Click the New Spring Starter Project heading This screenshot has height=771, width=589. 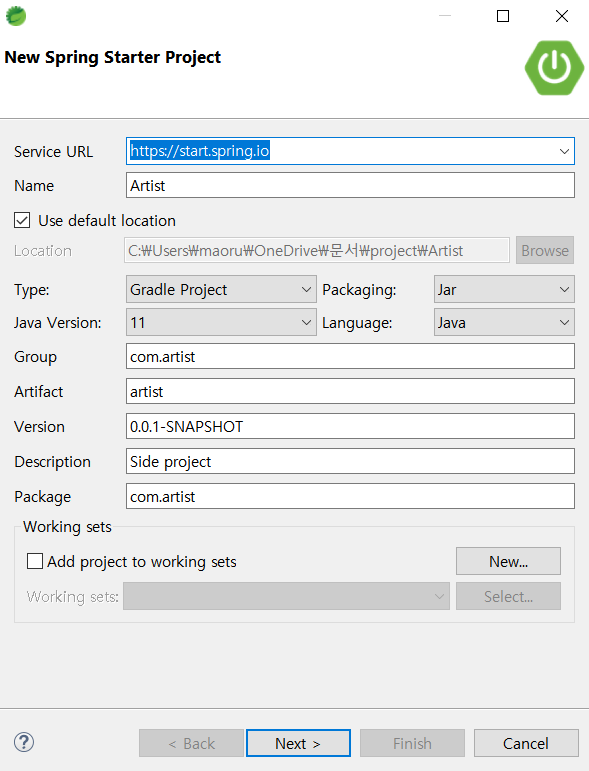pos(113,58)
